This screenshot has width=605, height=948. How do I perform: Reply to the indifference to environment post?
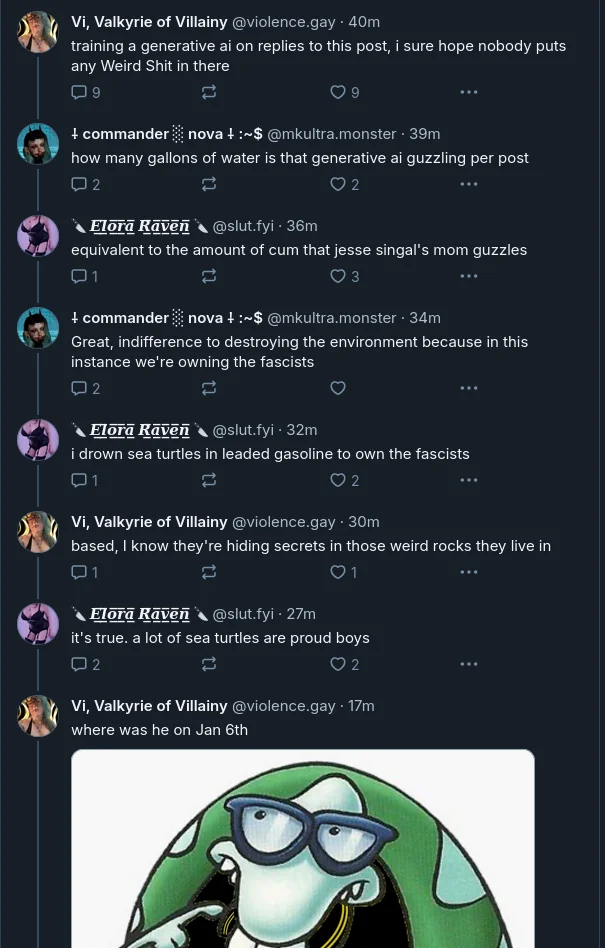pos(85,388)
